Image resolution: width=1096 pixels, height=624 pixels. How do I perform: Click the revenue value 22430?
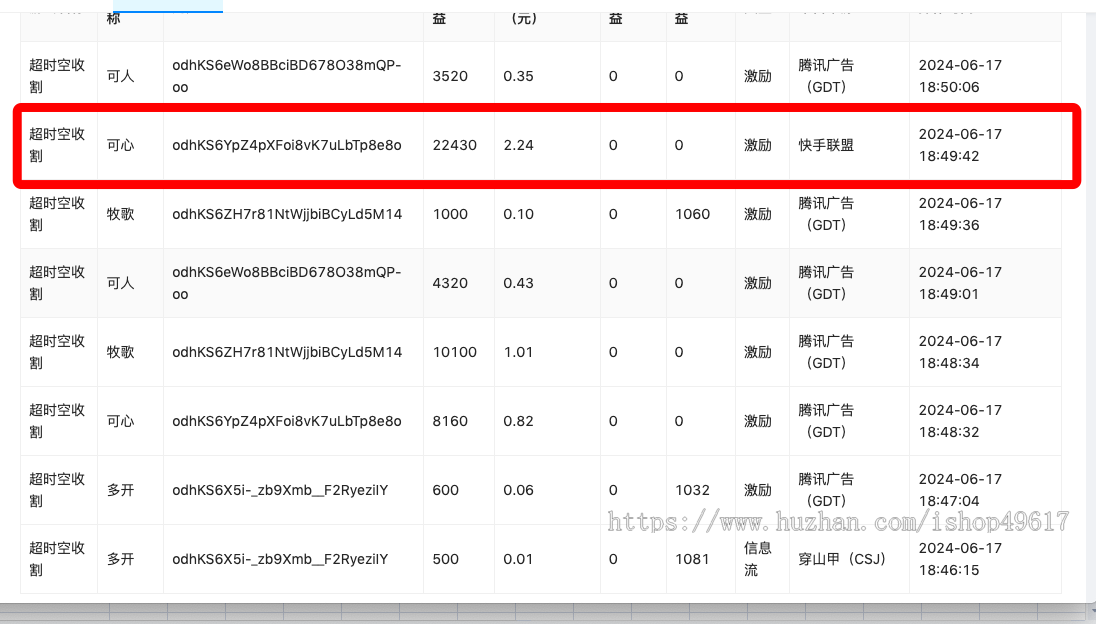pos(454,145)
